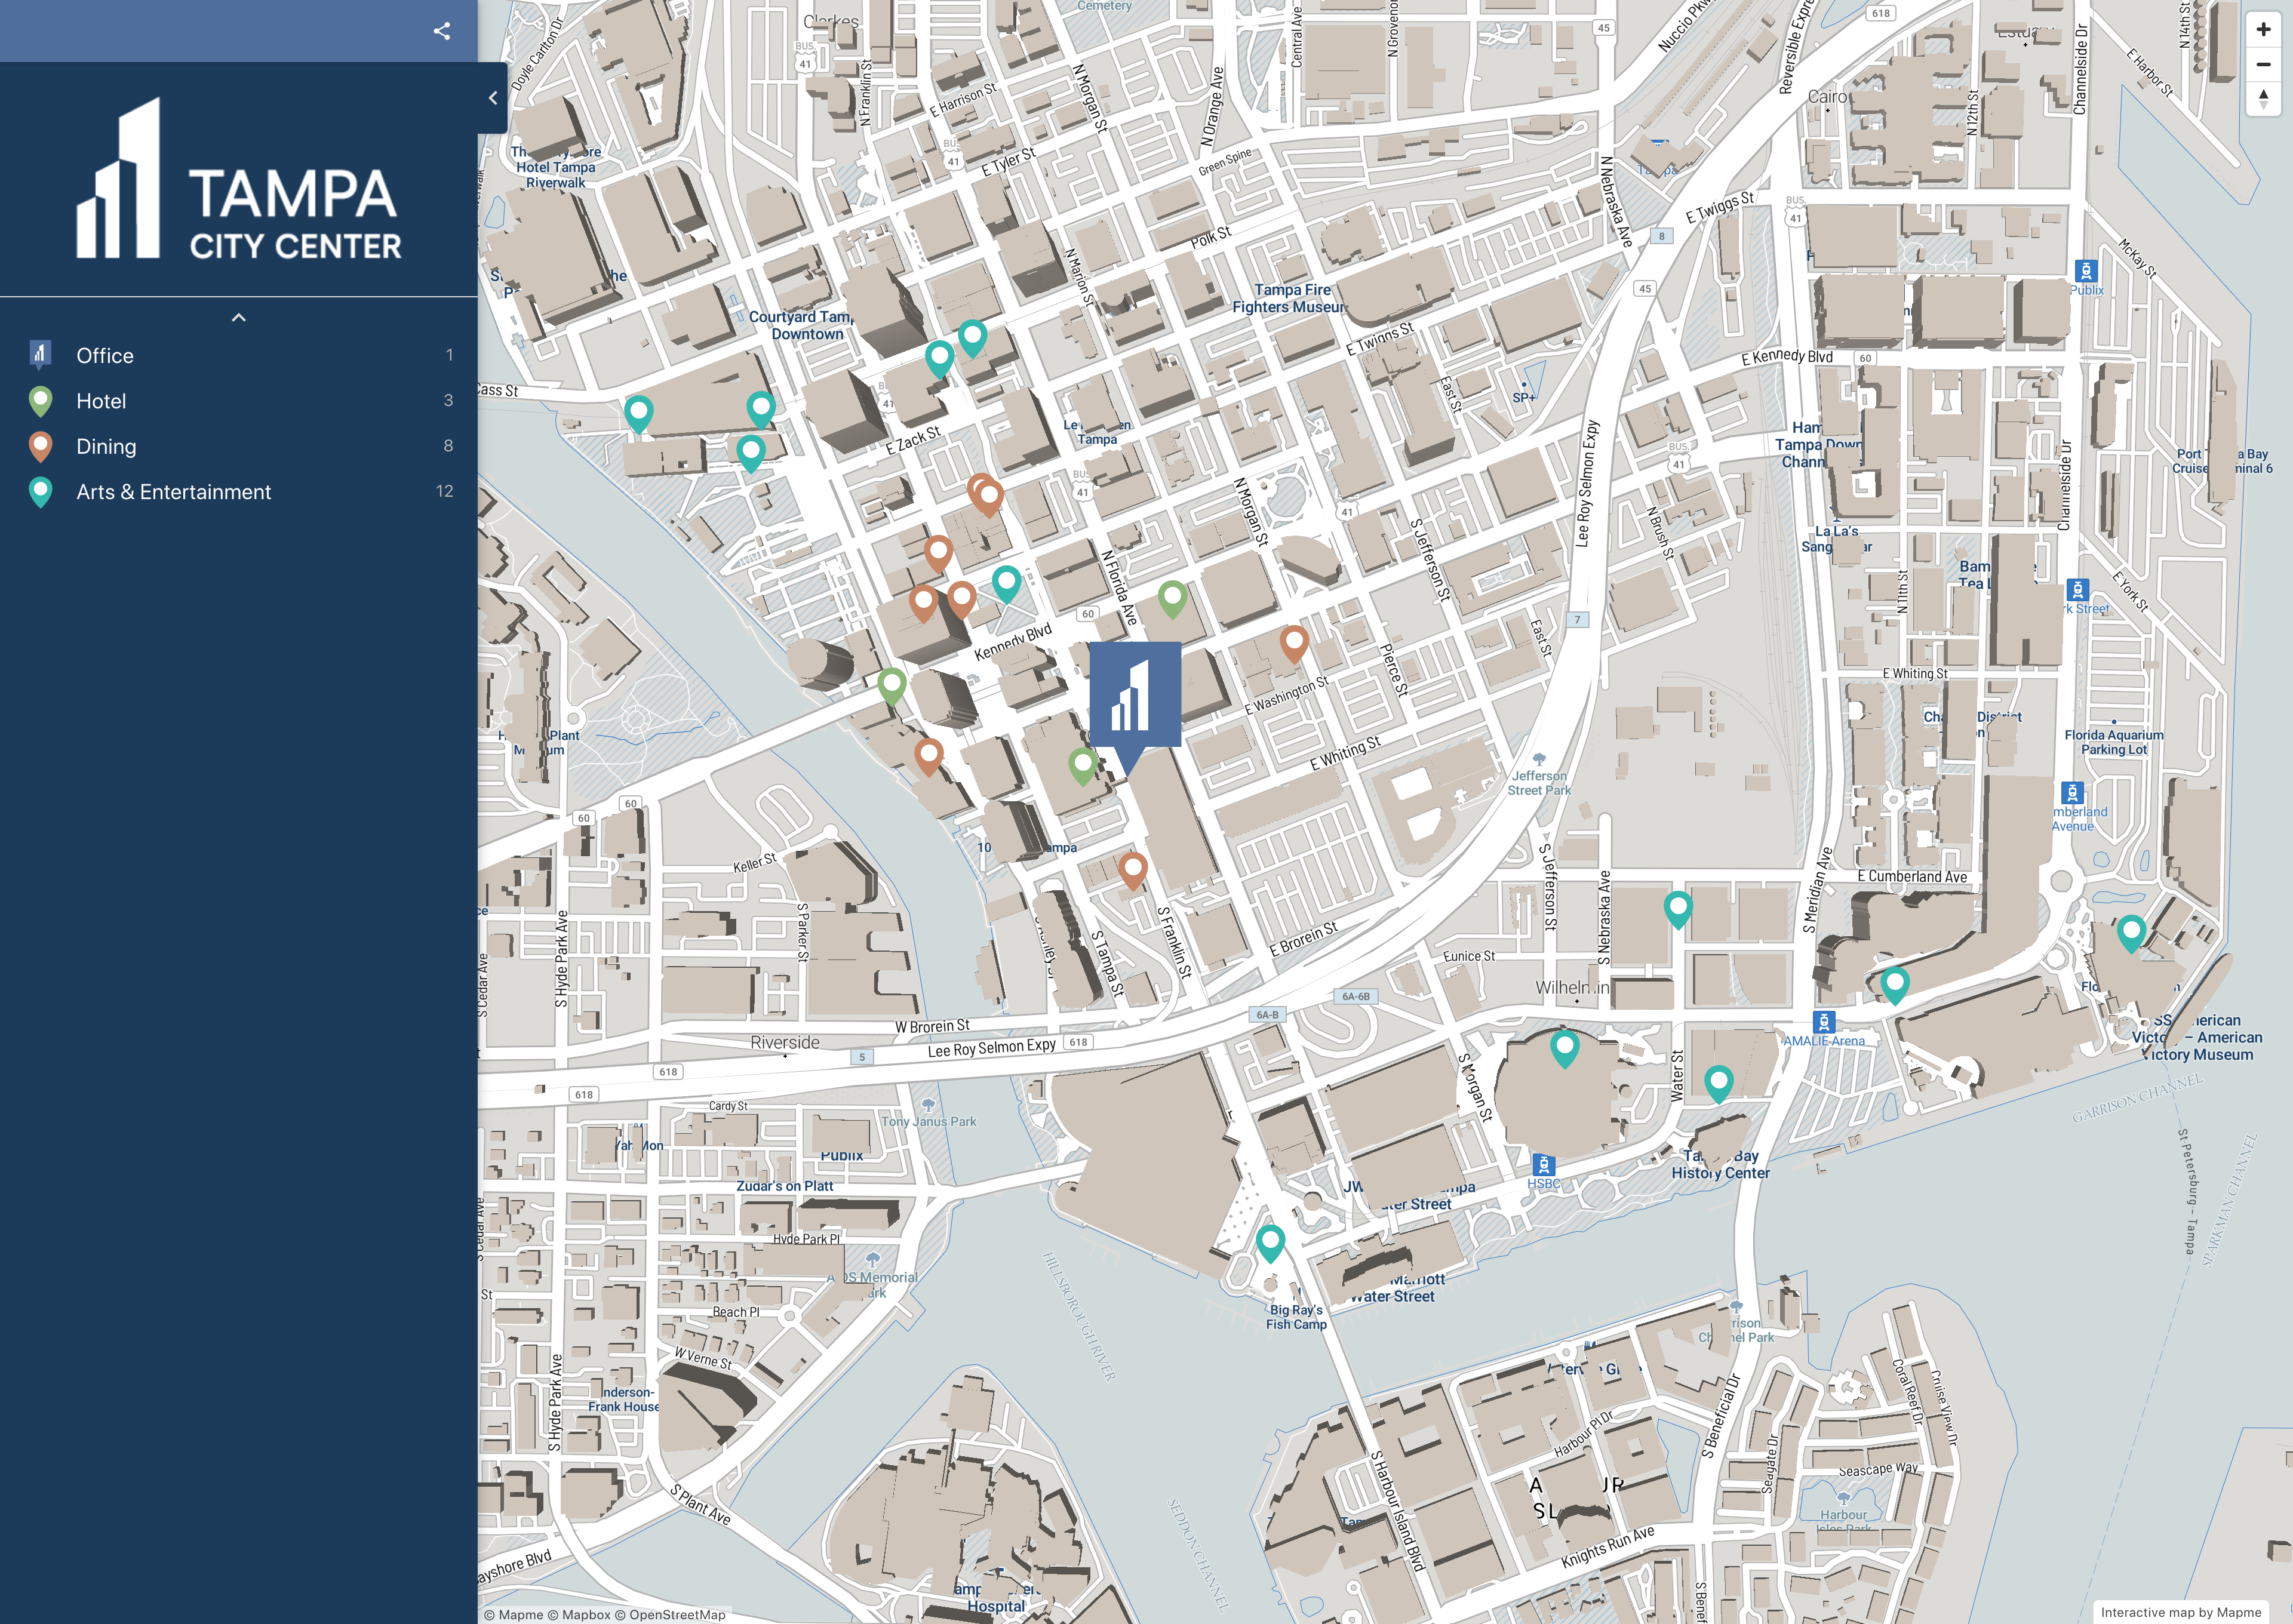Open the OpenStreetMap attribution link
Viewport: 2293px width, 1624px height.
point(670,1614)
